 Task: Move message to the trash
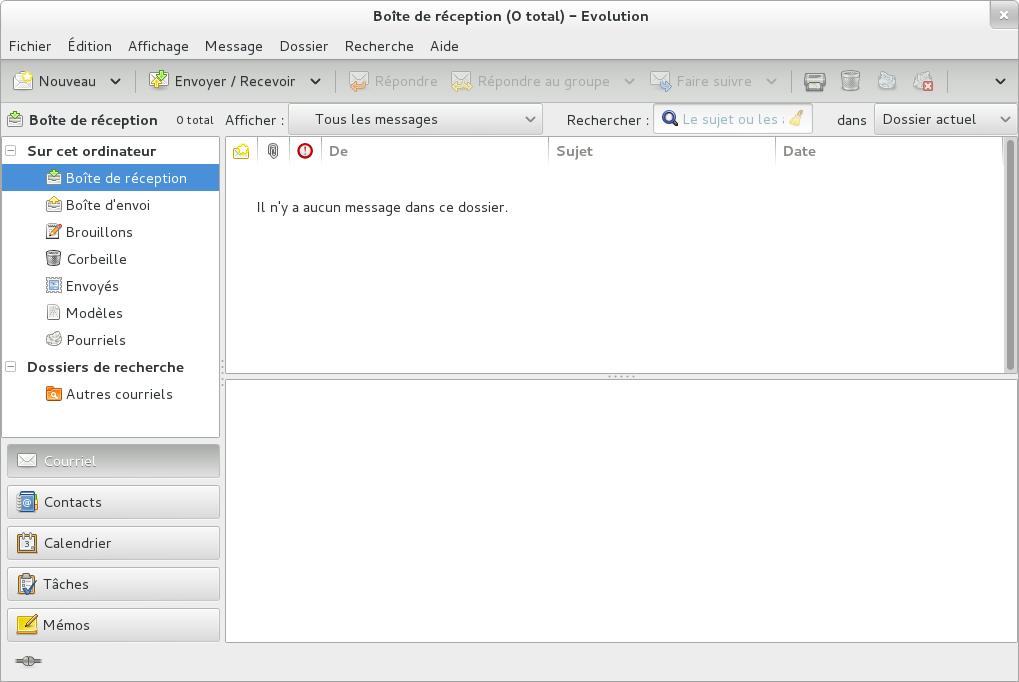tap(849, 81)
